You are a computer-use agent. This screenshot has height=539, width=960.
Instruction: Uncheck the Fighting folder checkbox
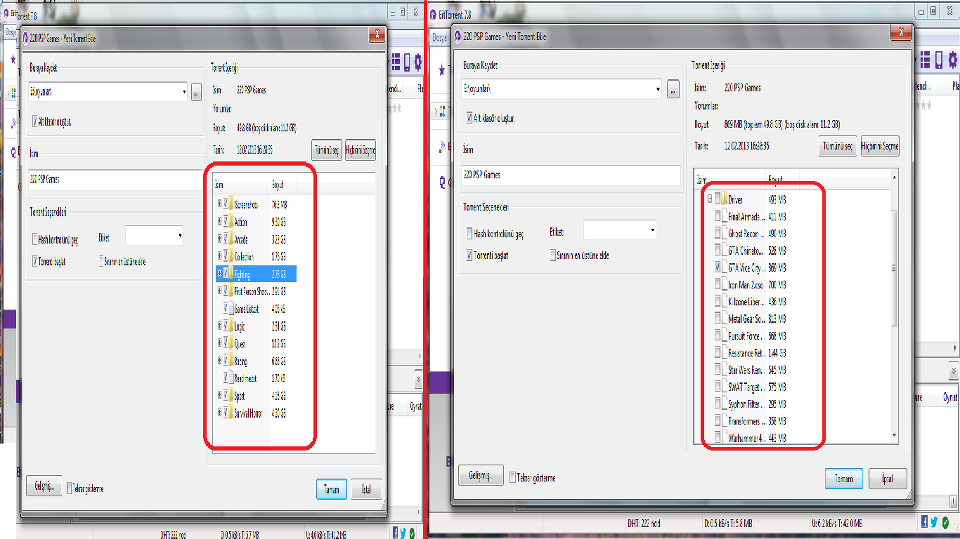tap(225, 273)
